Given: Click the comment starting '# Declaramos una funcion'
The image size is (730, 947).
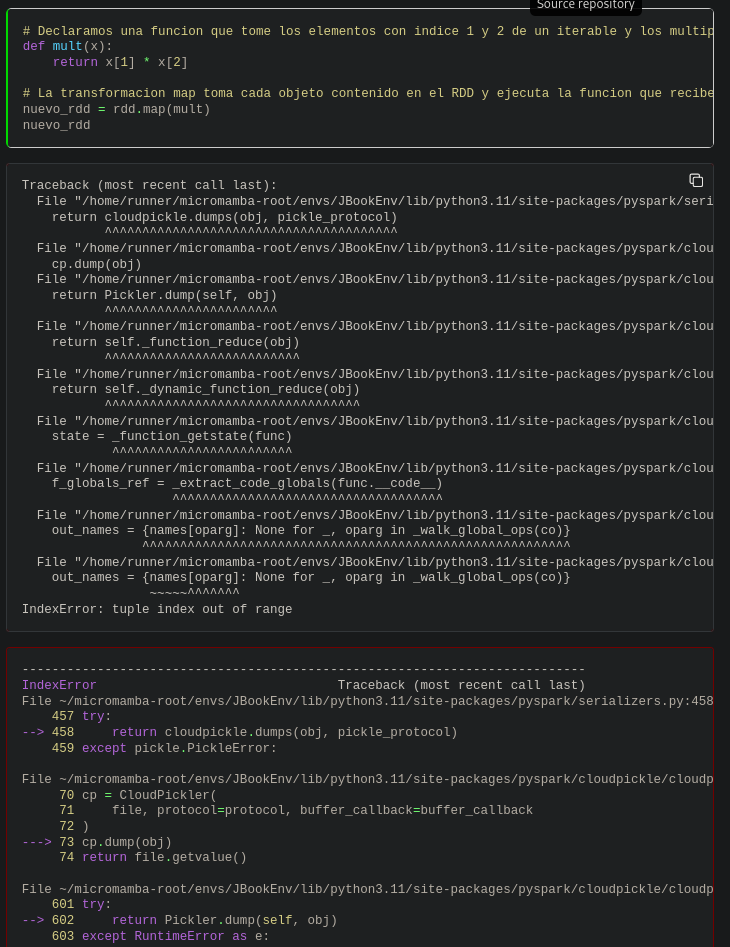Looking at the screenshot, I should pyautogui.click(x=368, y=31).
